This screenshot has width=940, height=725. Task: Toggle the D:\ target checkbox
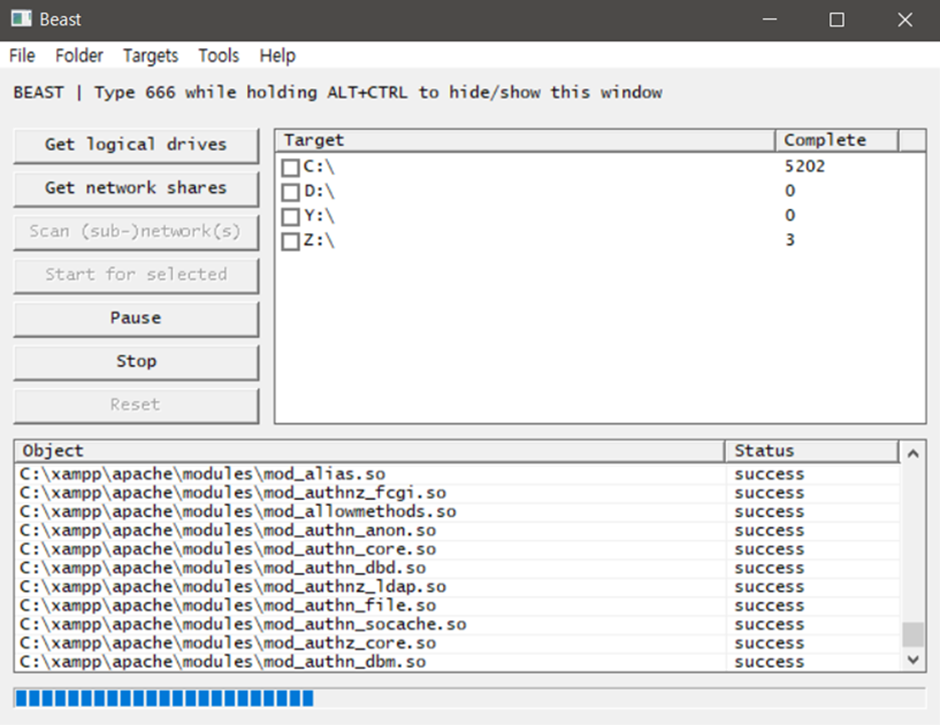pyautogui.click(x=290, y=192)
